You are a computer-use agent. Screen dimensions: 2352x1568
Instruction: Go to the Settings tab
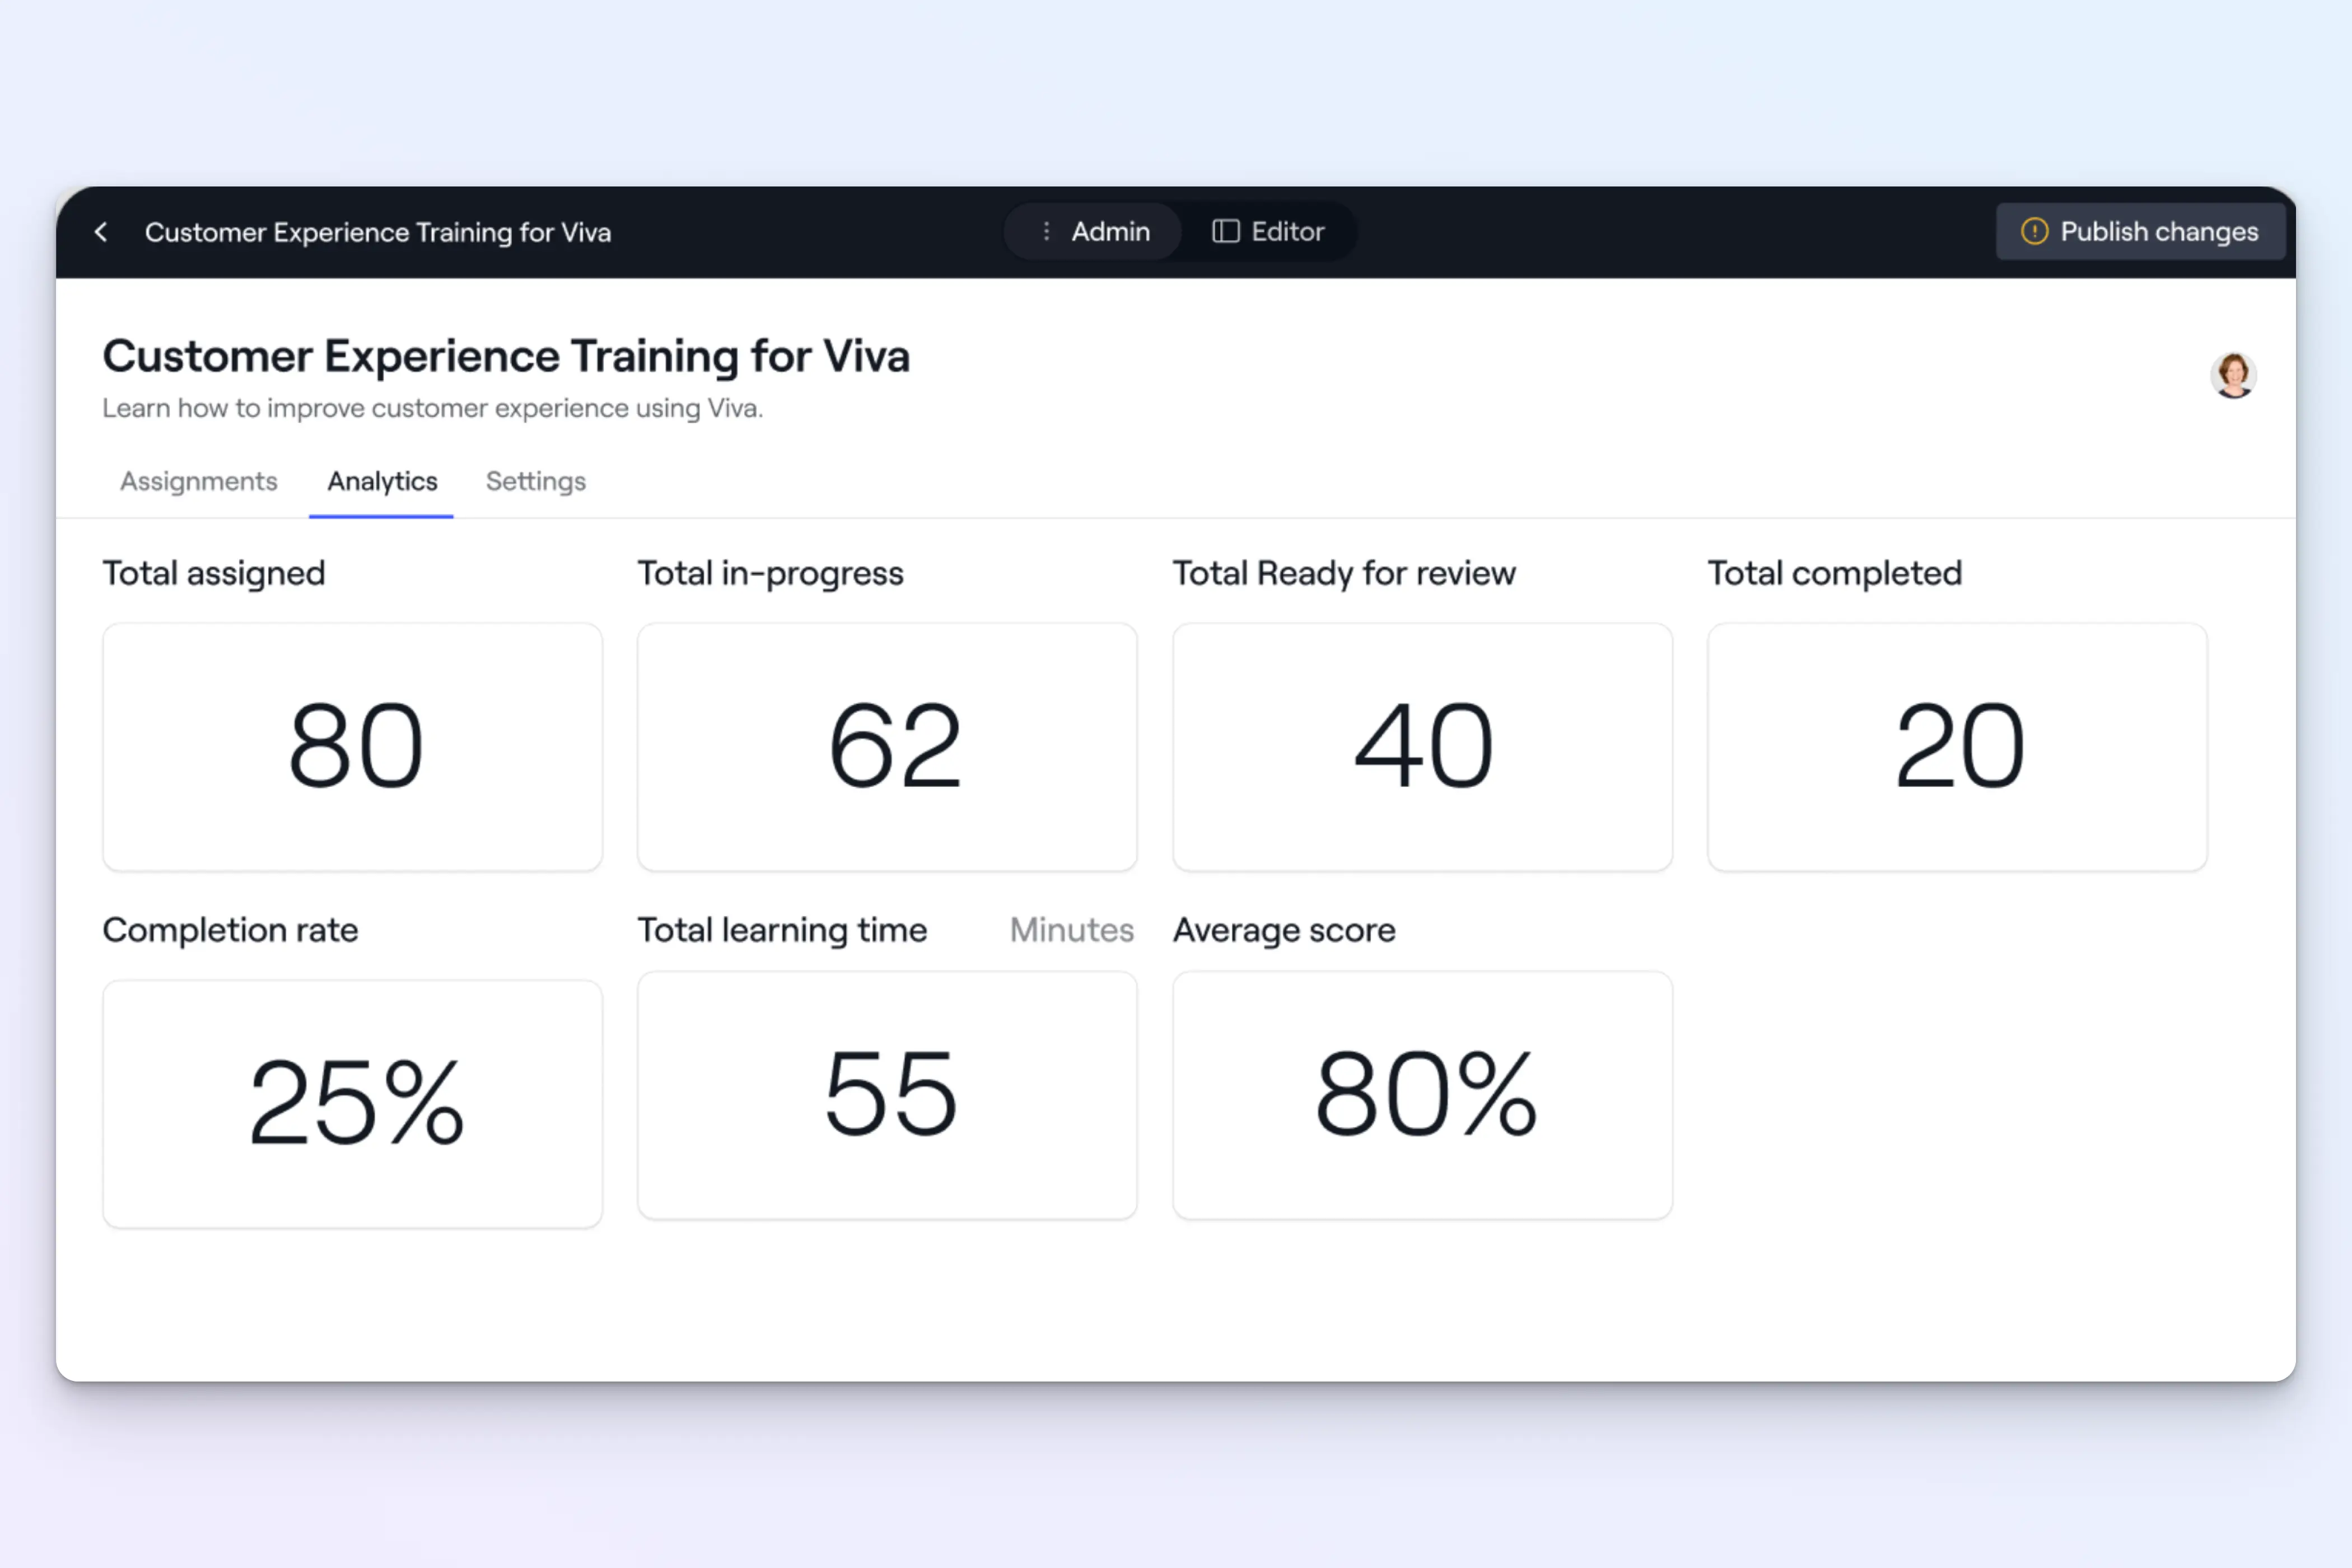536,482
